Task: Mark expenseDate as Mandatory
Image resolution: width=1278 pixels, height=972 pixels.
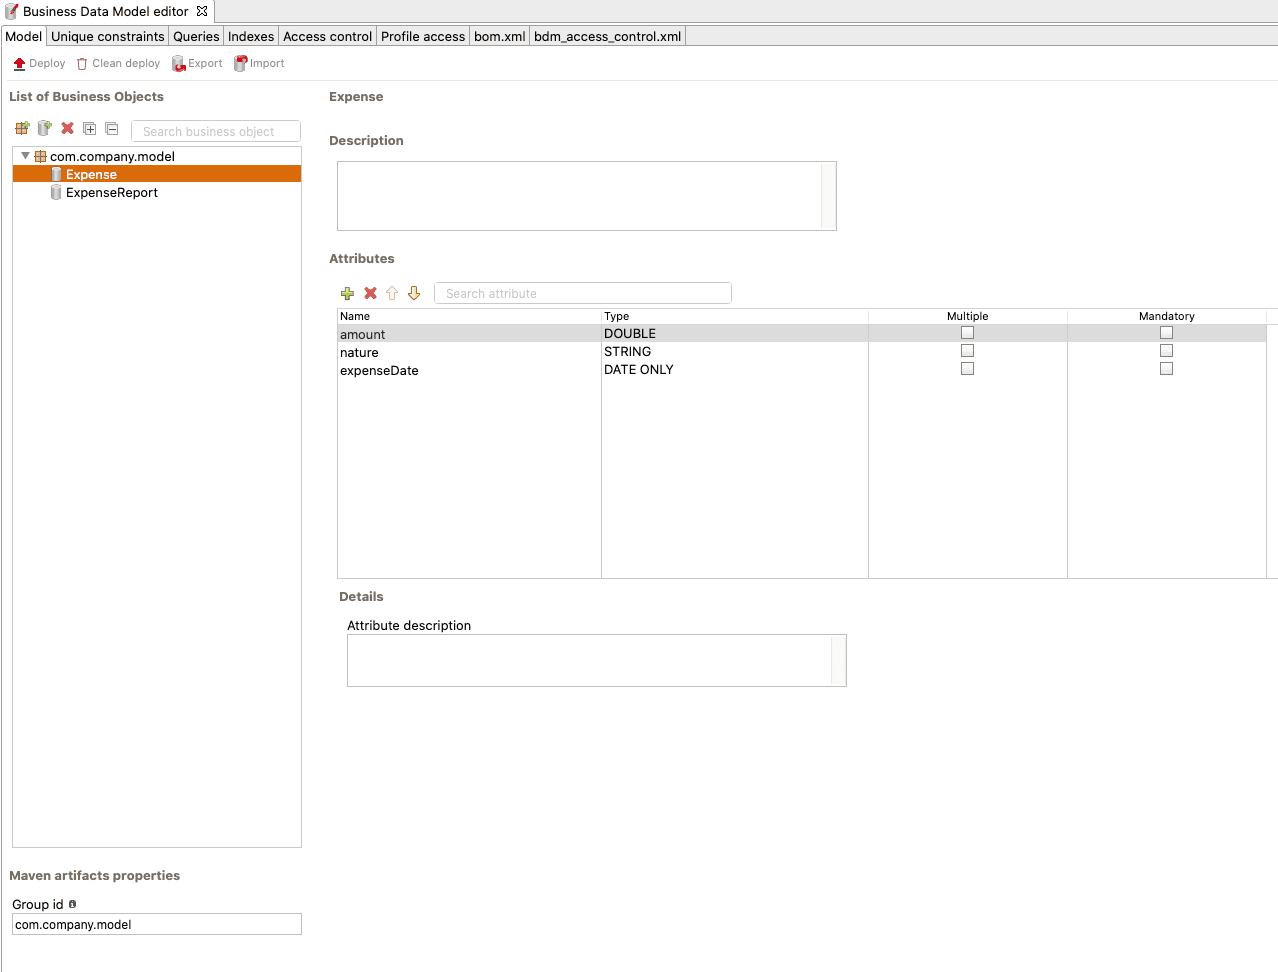Action: click(1166, 368)
